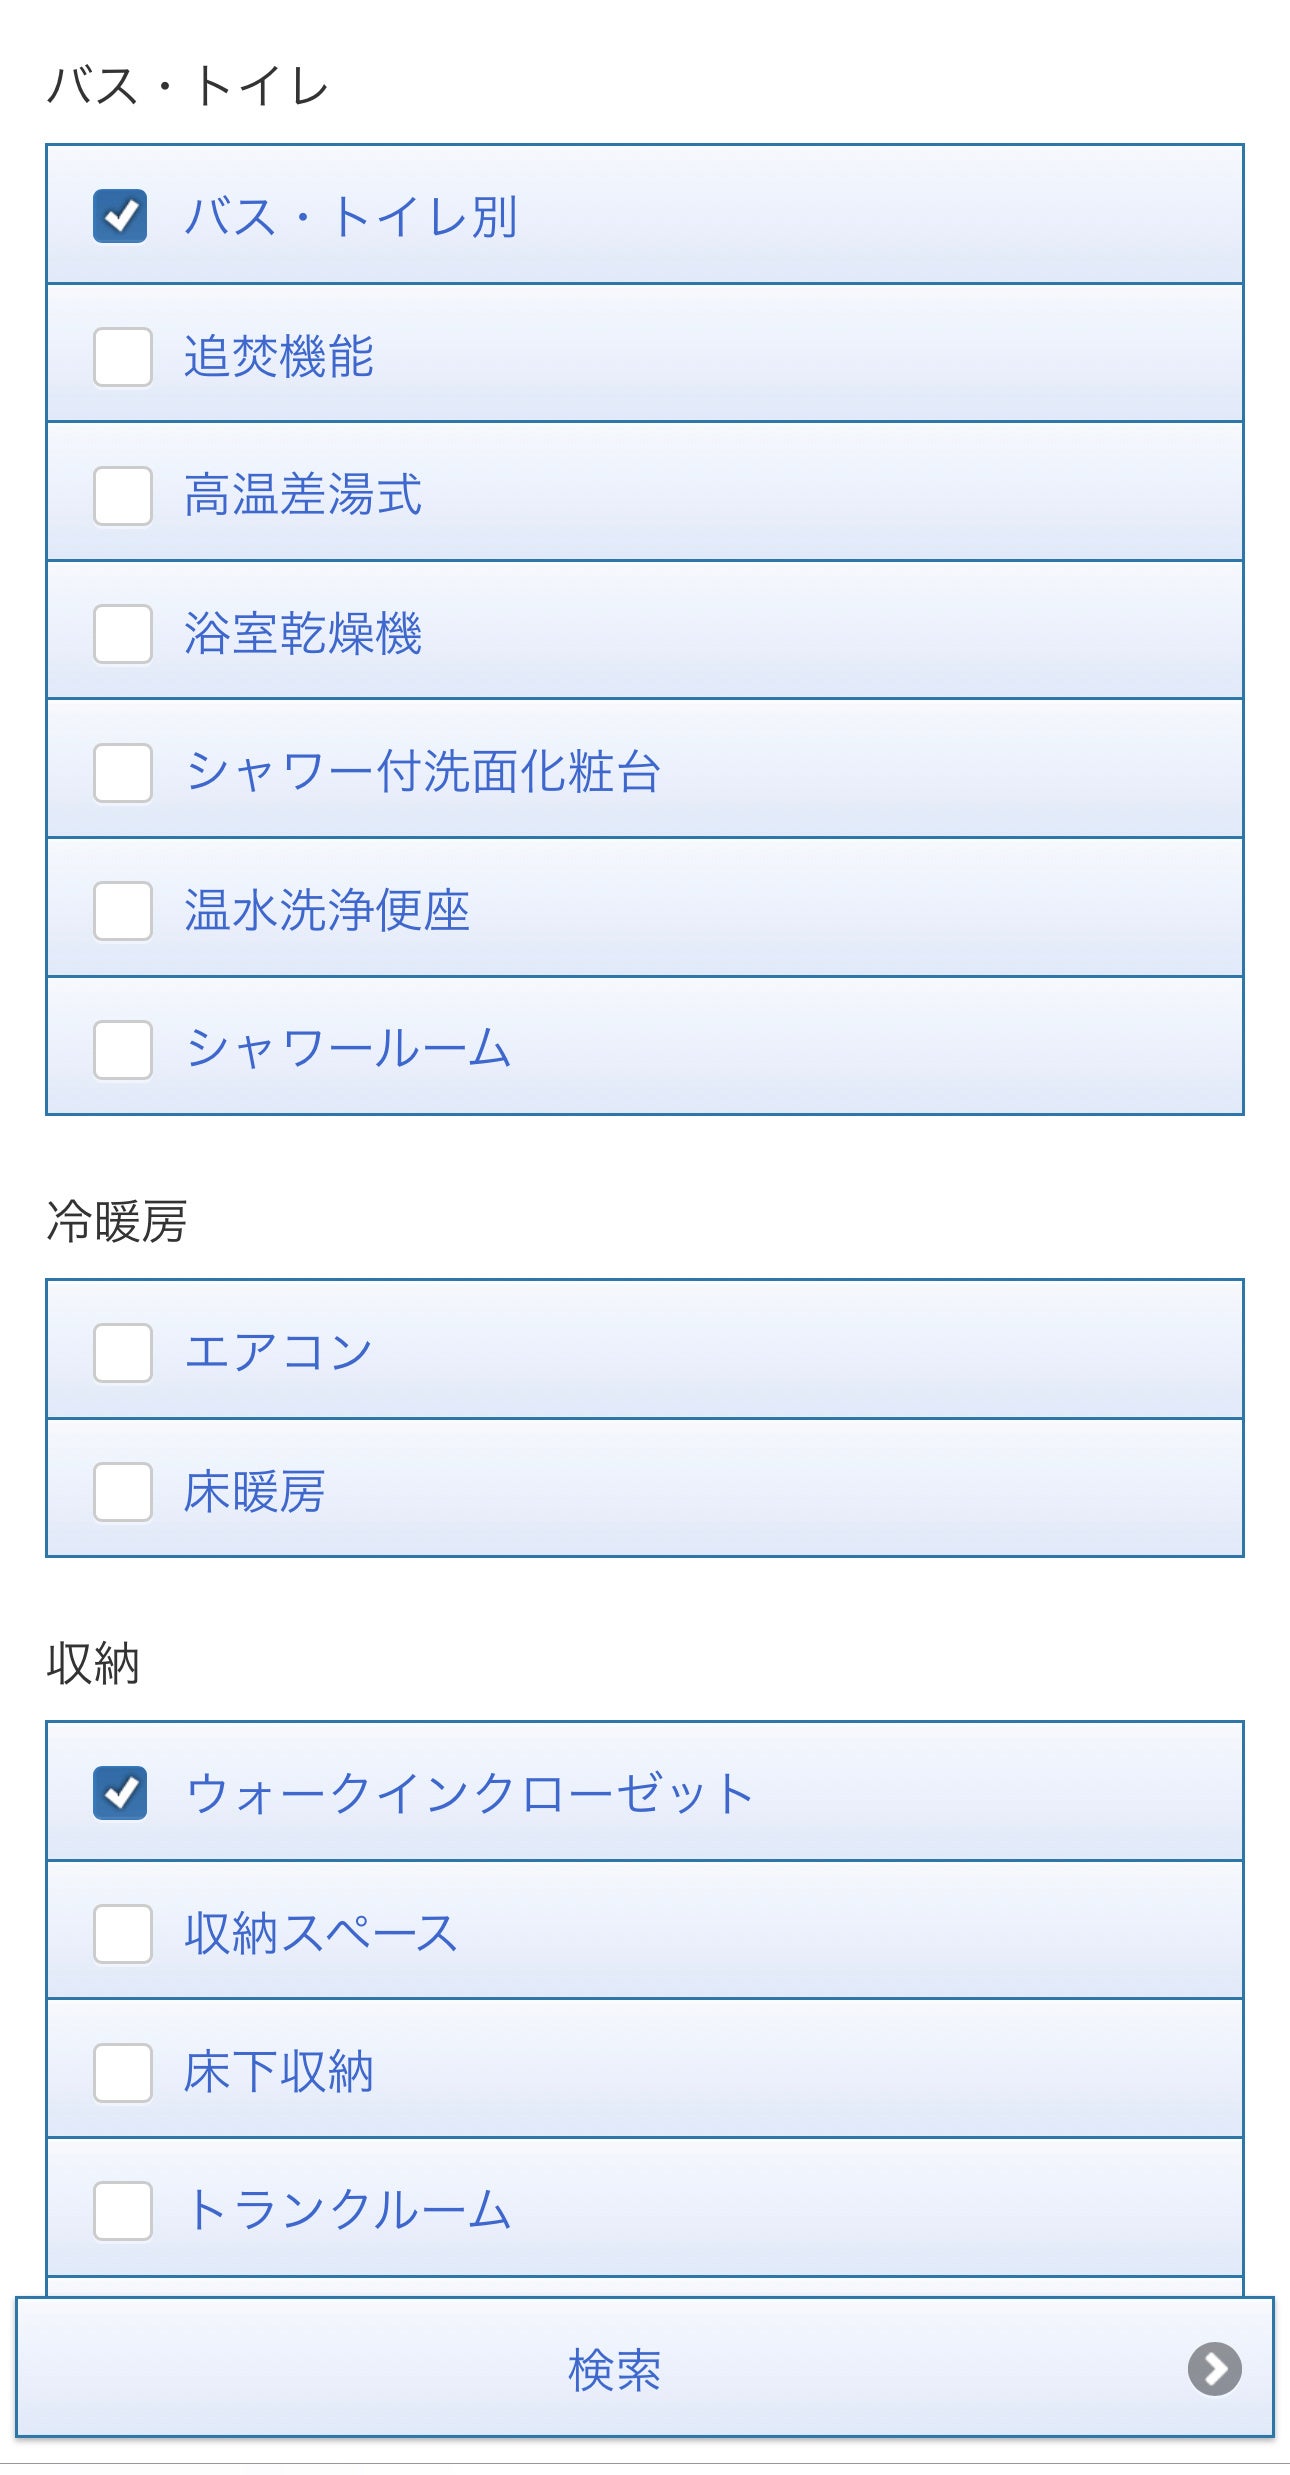Enable the 追焚機能 checkbox
Viewport: 1290px width, 2475px height.
click(x=122, y=357)
